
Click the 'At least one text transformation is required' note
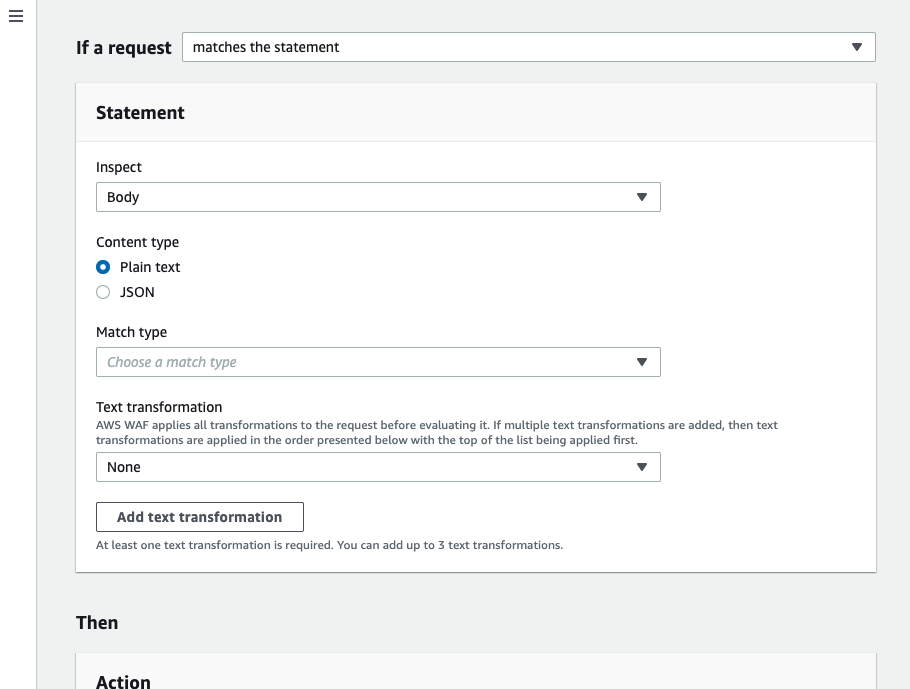(330, 545)
